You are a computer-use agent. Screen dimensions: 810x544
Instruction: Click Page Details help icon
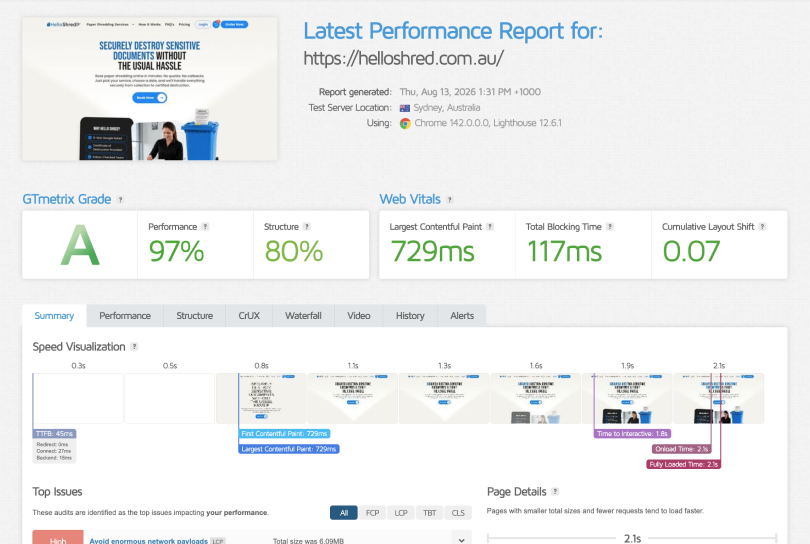(555, 492)
